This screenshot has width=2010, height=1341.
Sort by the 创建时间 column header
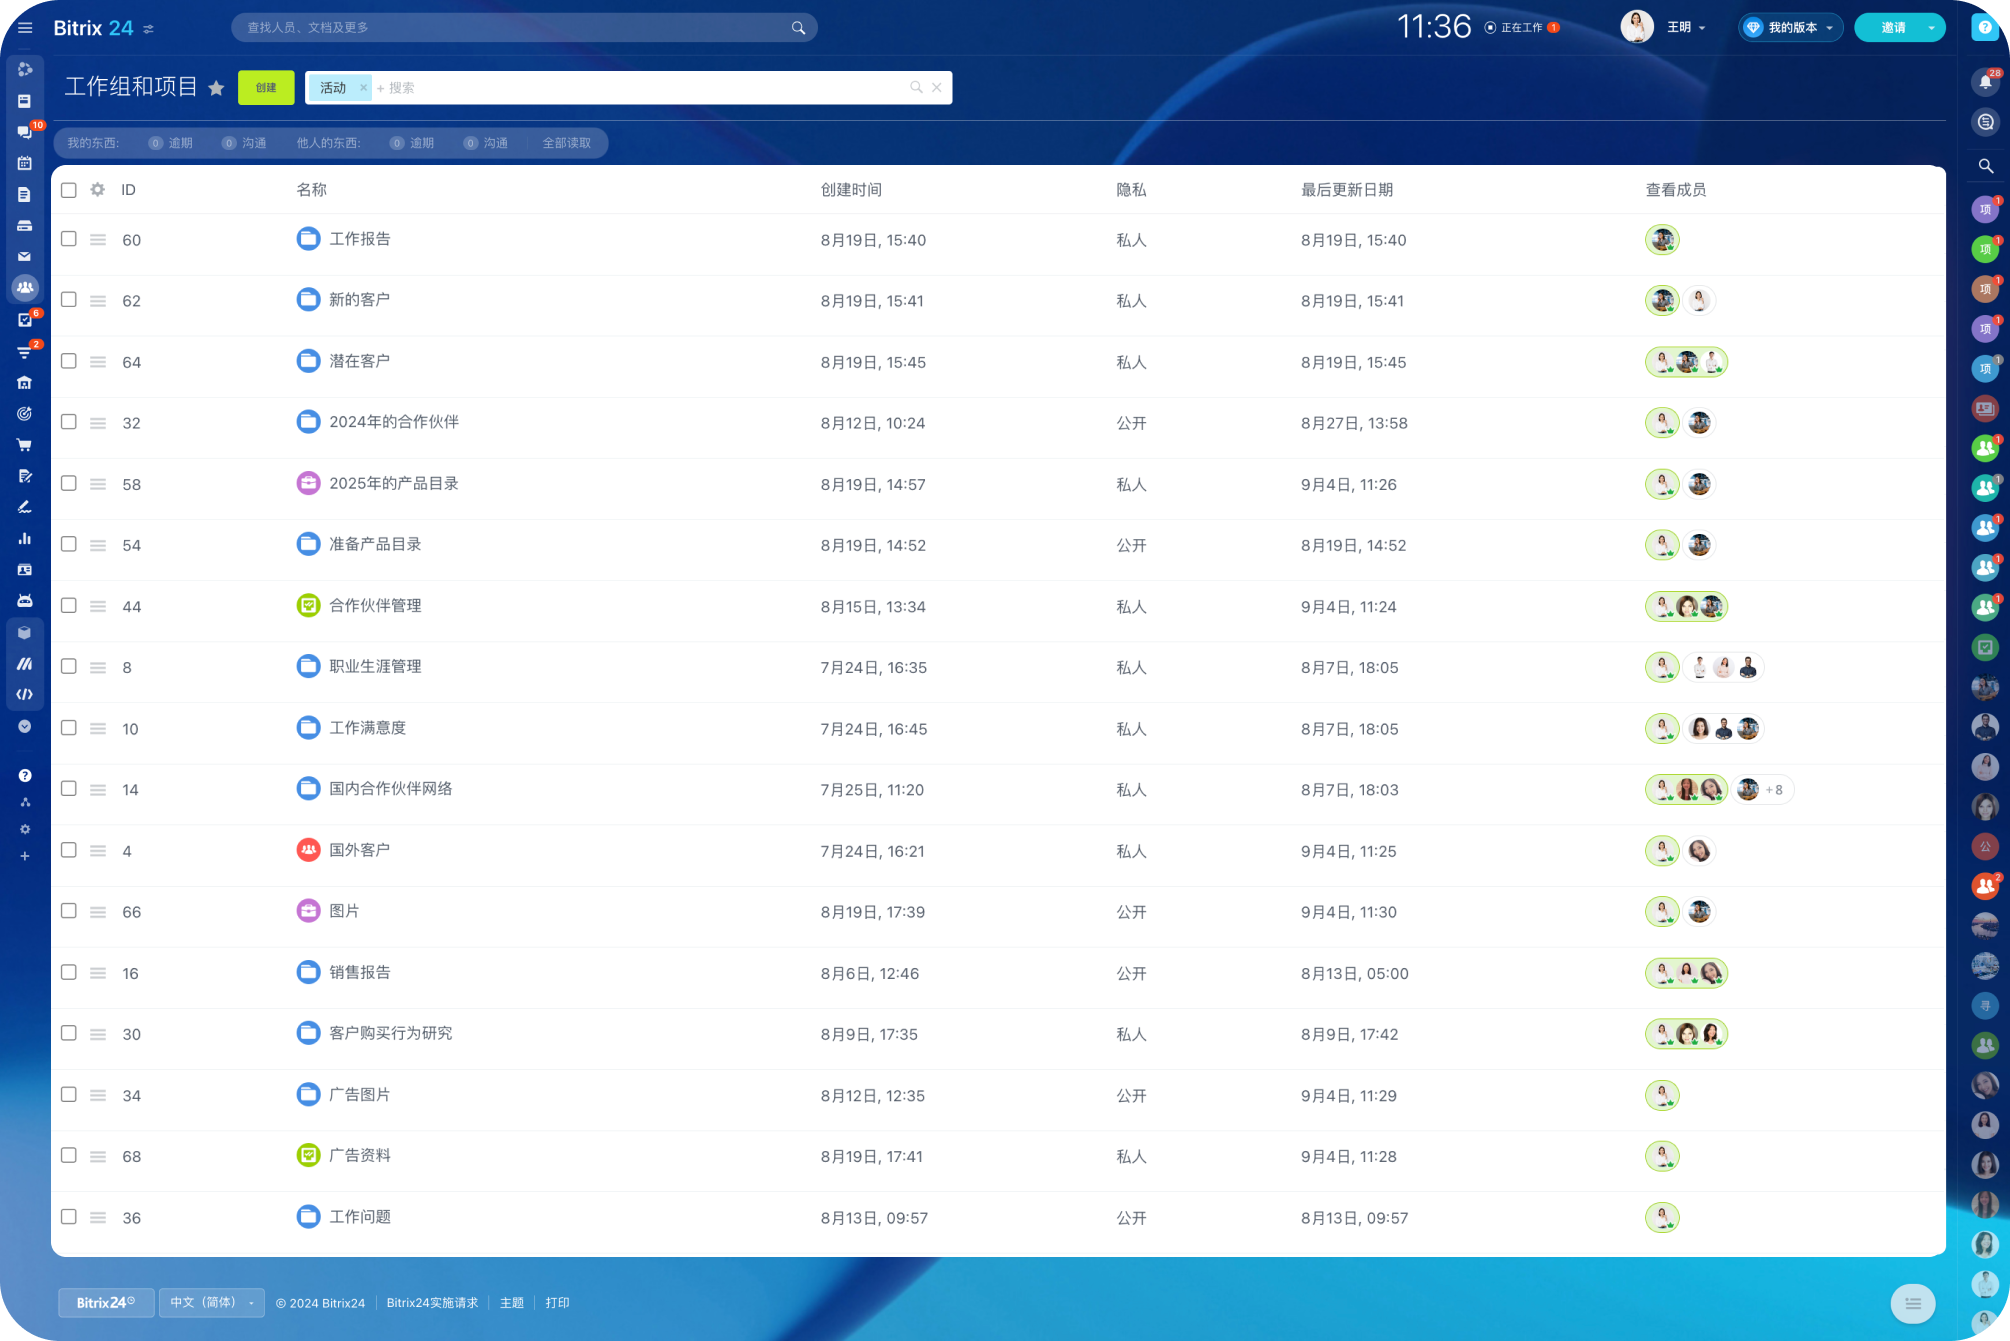pos(850,190)
